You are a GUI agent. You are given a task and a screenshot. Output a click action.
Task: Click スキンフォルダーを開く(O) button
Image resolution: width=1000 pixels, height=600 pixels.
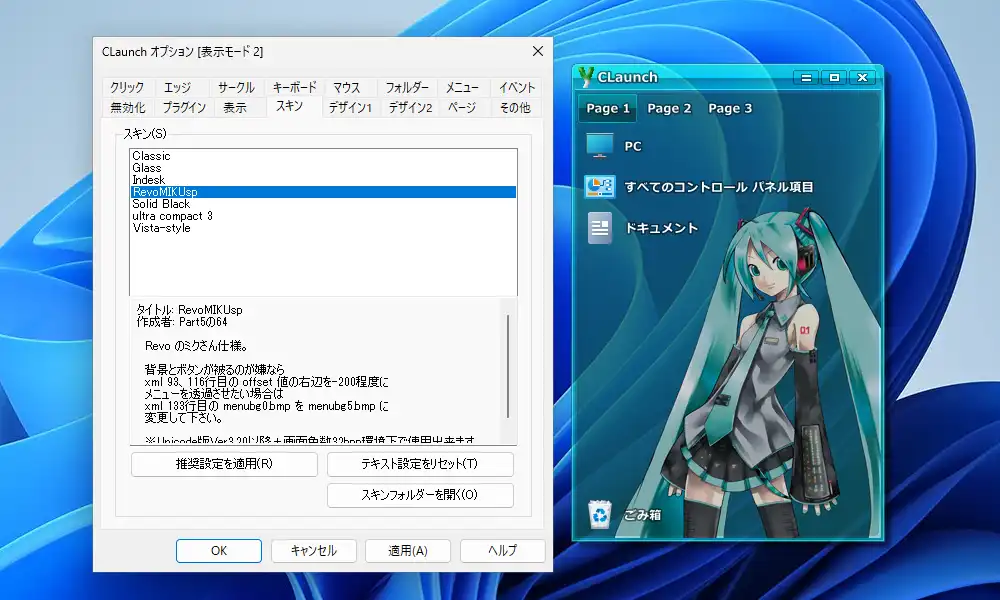click(x=420, y=495)
